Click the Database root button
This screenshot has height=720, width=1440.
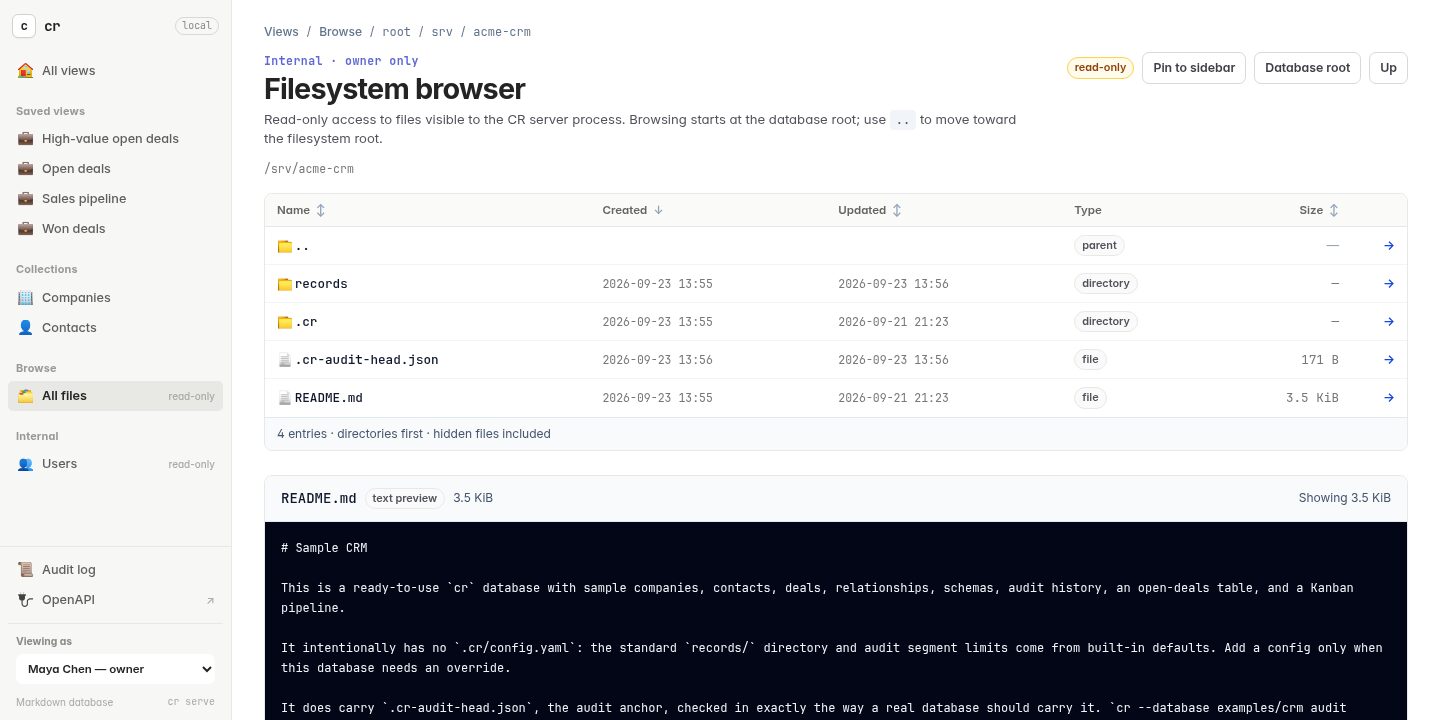click(x=1307, y=68)
